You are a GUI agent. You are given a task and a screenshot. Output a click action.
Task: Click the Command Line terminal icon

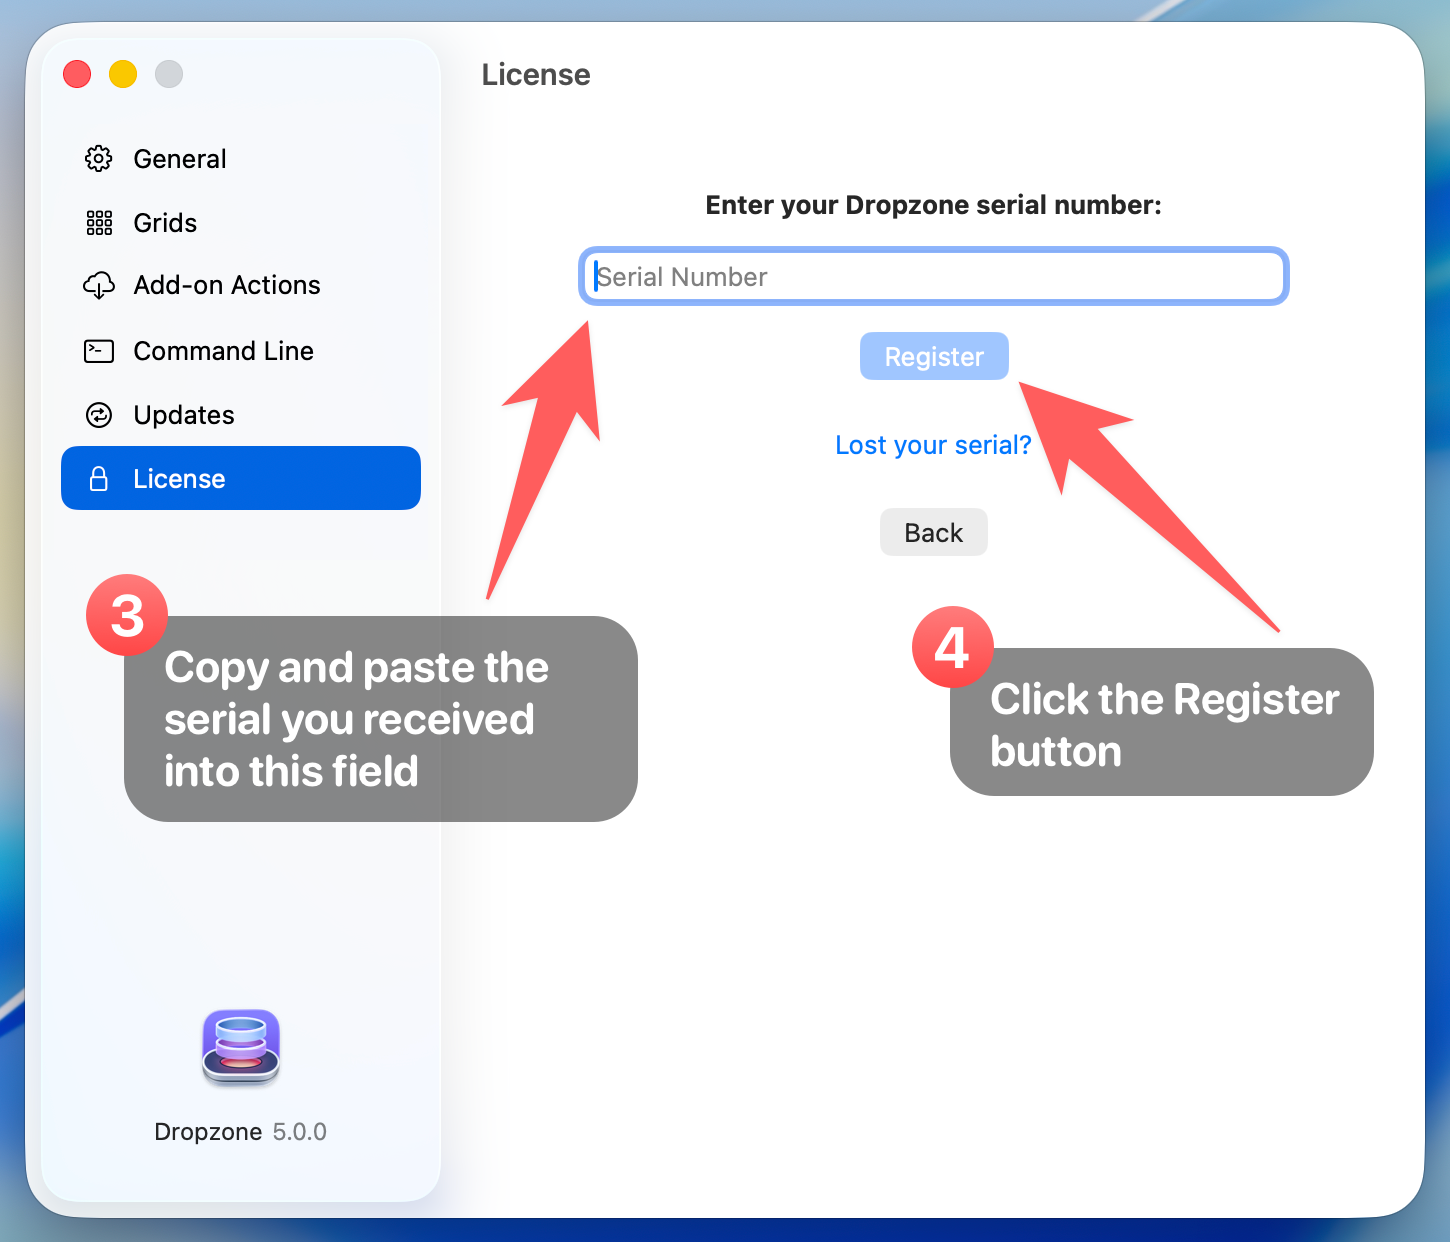pyautogui.click(x=99, y=351)
